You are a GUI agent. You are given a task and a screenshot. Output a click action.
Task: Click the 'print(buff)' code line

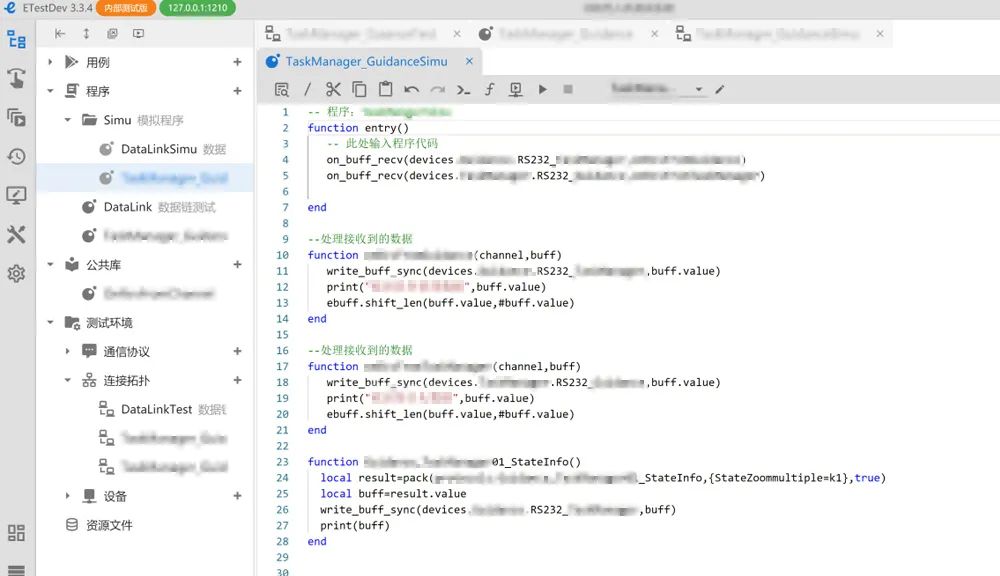[x=355, y=526]
